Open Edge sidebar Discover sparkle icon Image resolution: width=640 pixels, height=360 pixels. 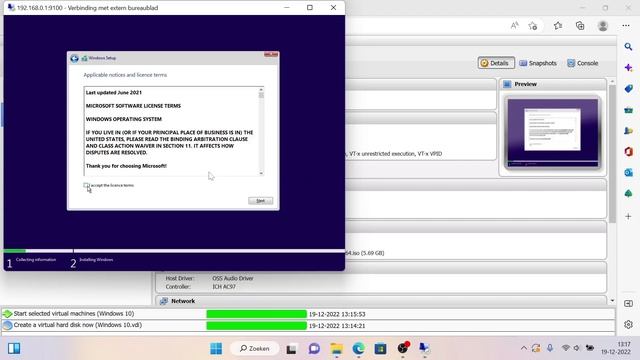point(629,68)
